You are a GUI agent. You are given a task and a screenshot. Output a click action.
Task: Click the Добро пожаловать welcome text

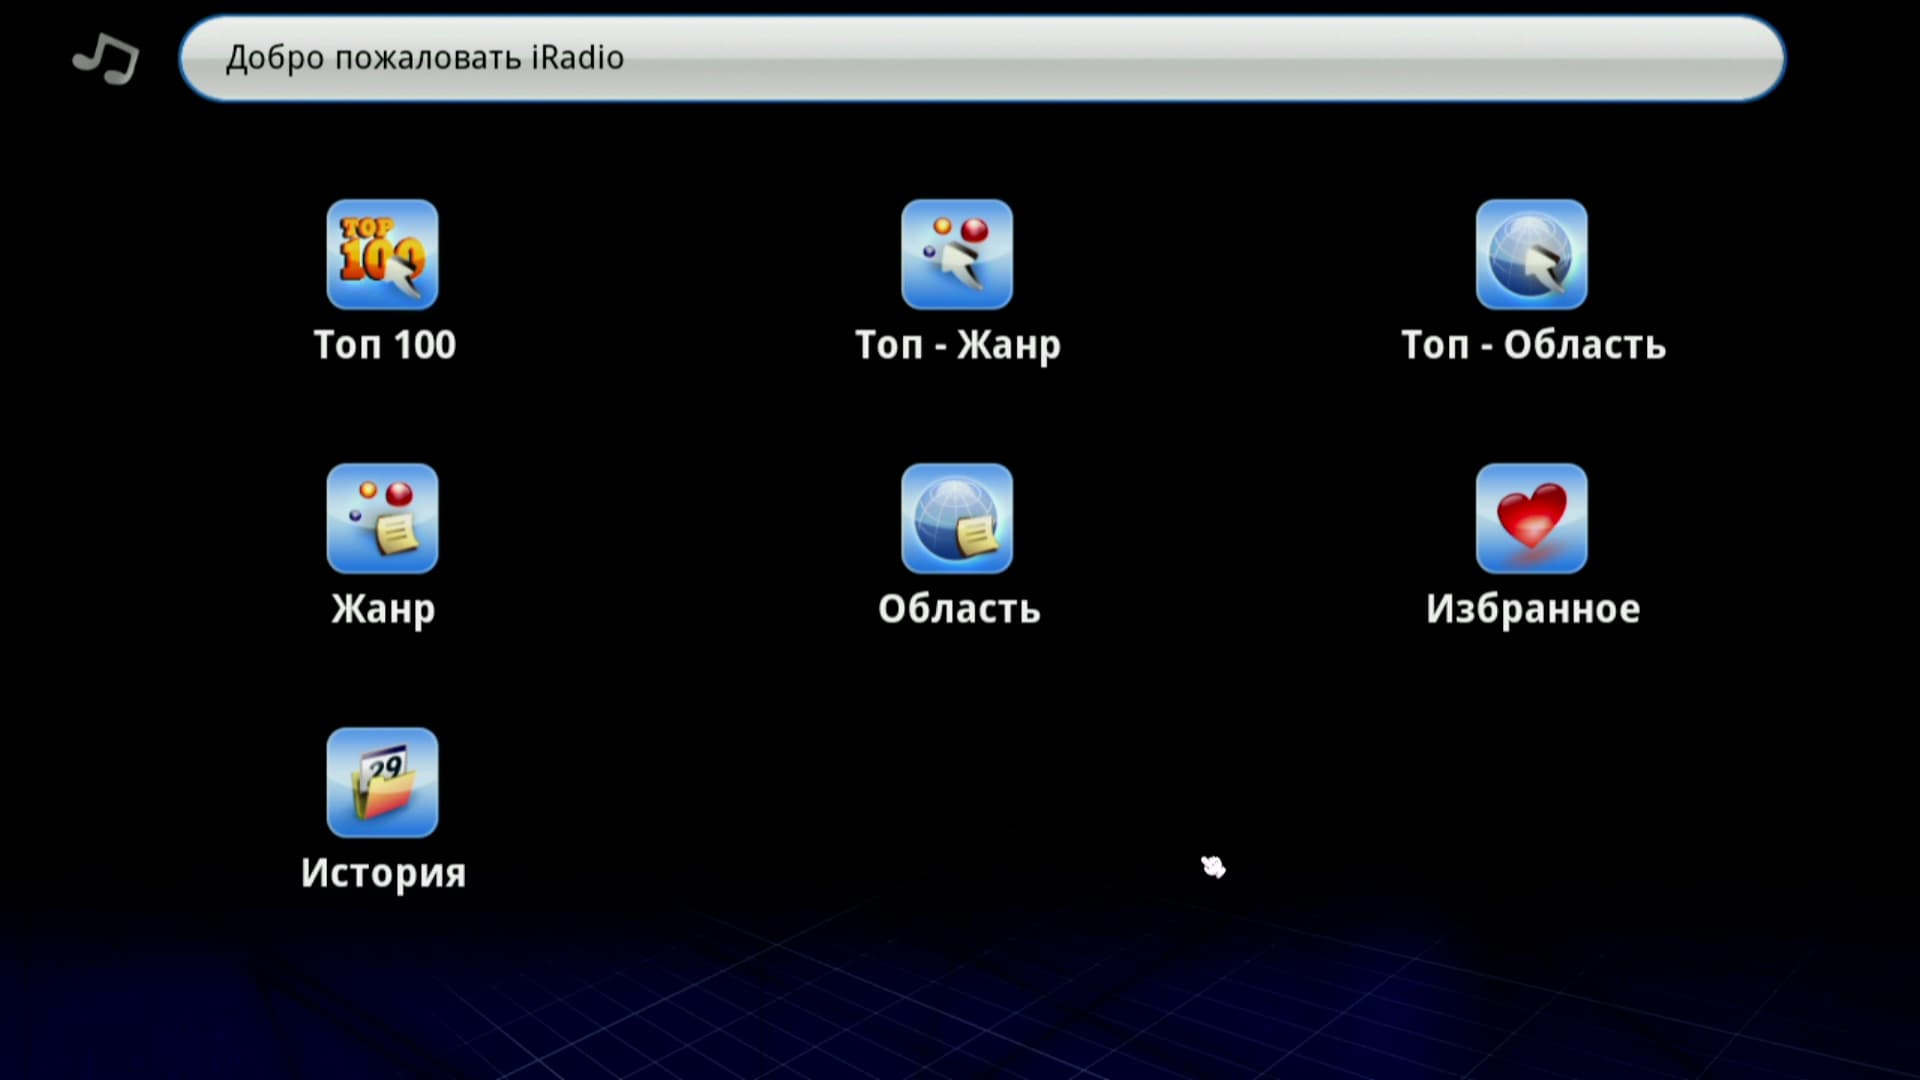pos(375,58)
